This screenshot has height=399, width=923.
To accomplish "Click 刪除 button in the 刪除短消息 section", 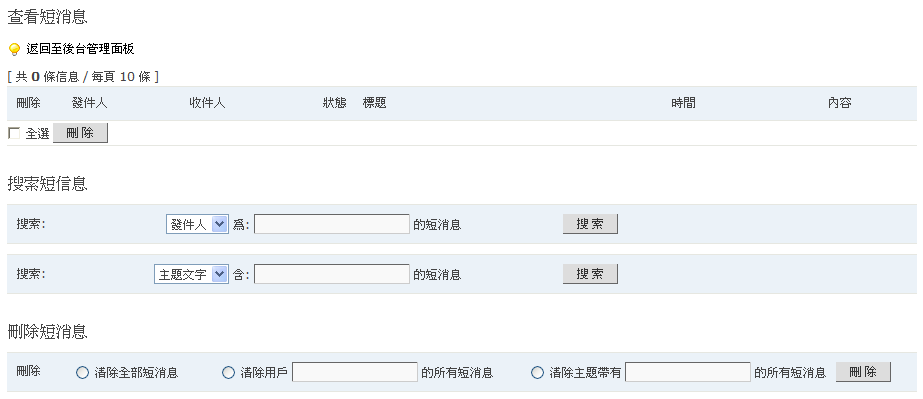I will [863, 372].
